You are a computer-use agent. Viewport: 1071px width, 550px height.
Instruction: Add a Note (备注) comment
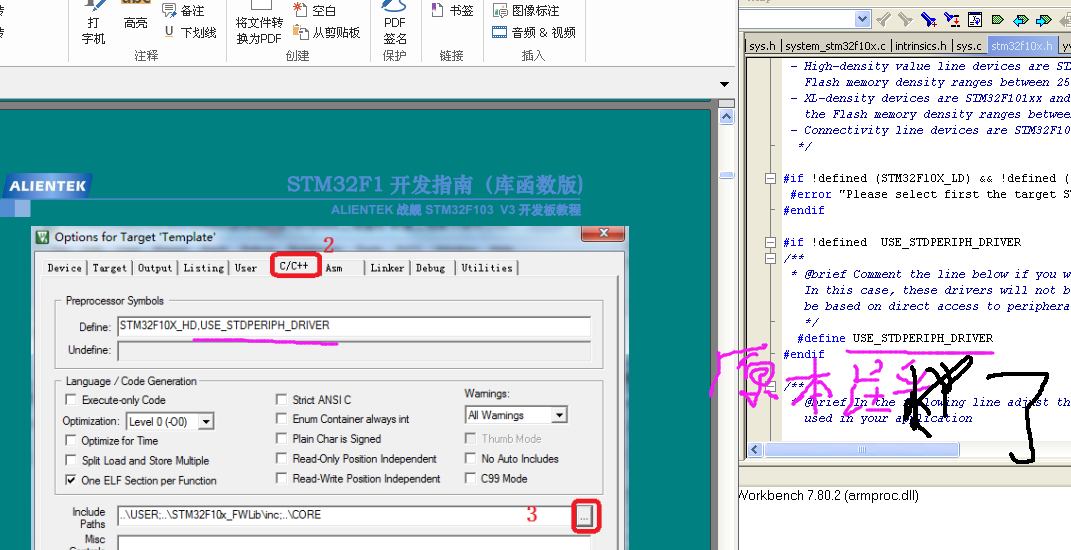183,10
